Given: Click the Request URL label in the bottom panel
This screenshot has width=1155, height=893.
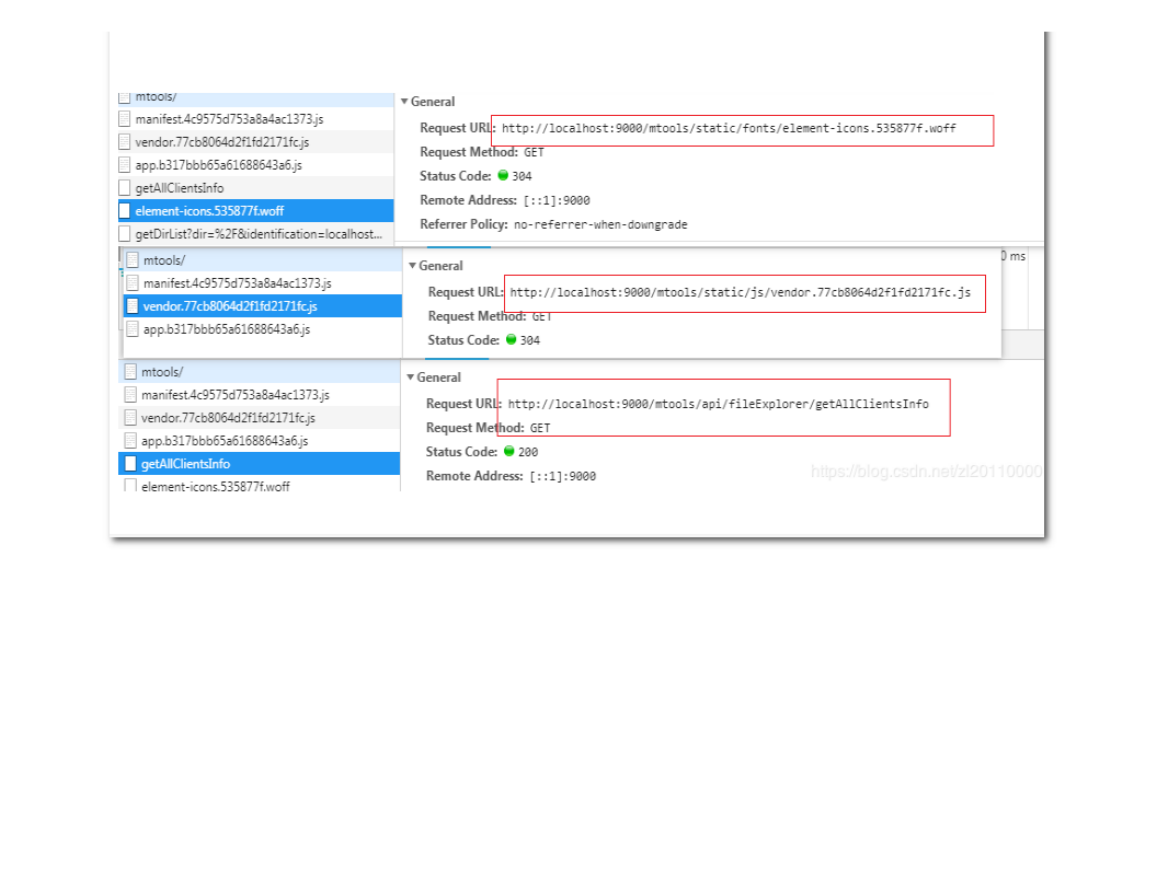Looking at the screenshot, I should pos(463,403).
